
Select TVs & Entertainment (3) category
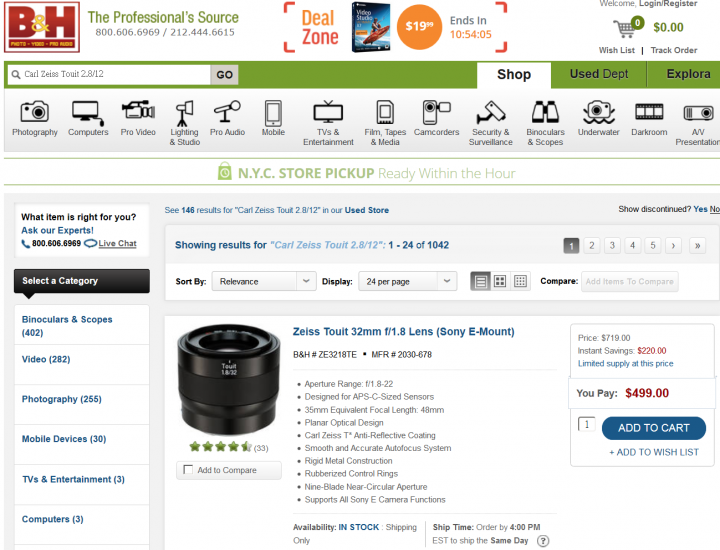pyautogui.click(x=73, y=479)
